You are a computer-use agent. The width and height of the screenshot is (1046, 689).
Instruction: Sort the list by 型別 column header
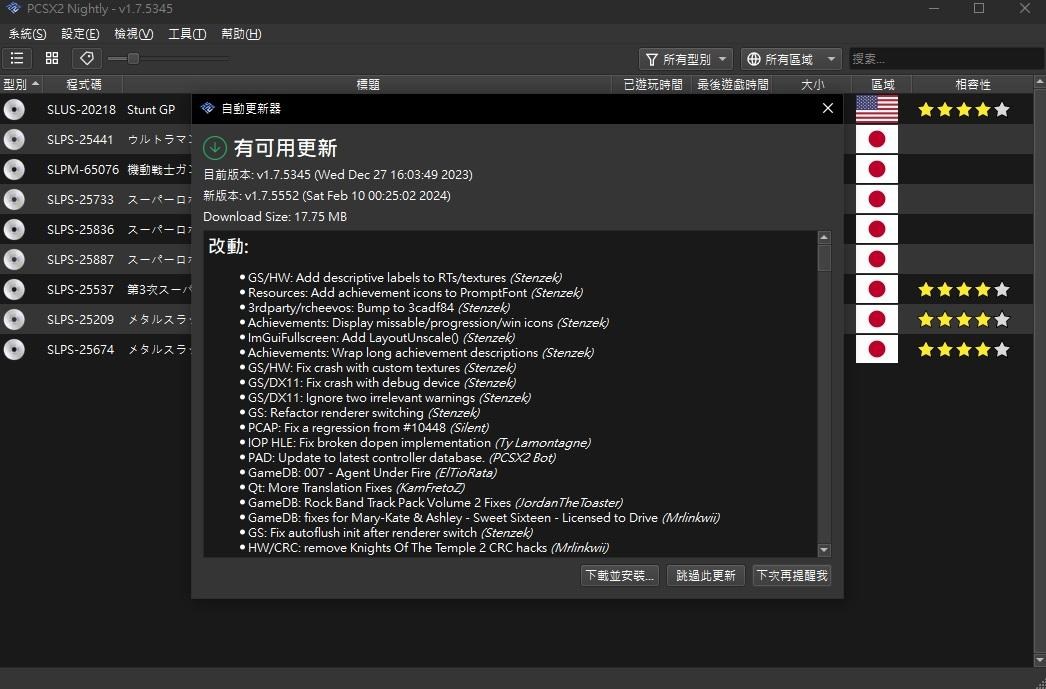click(x=21, y=85)
